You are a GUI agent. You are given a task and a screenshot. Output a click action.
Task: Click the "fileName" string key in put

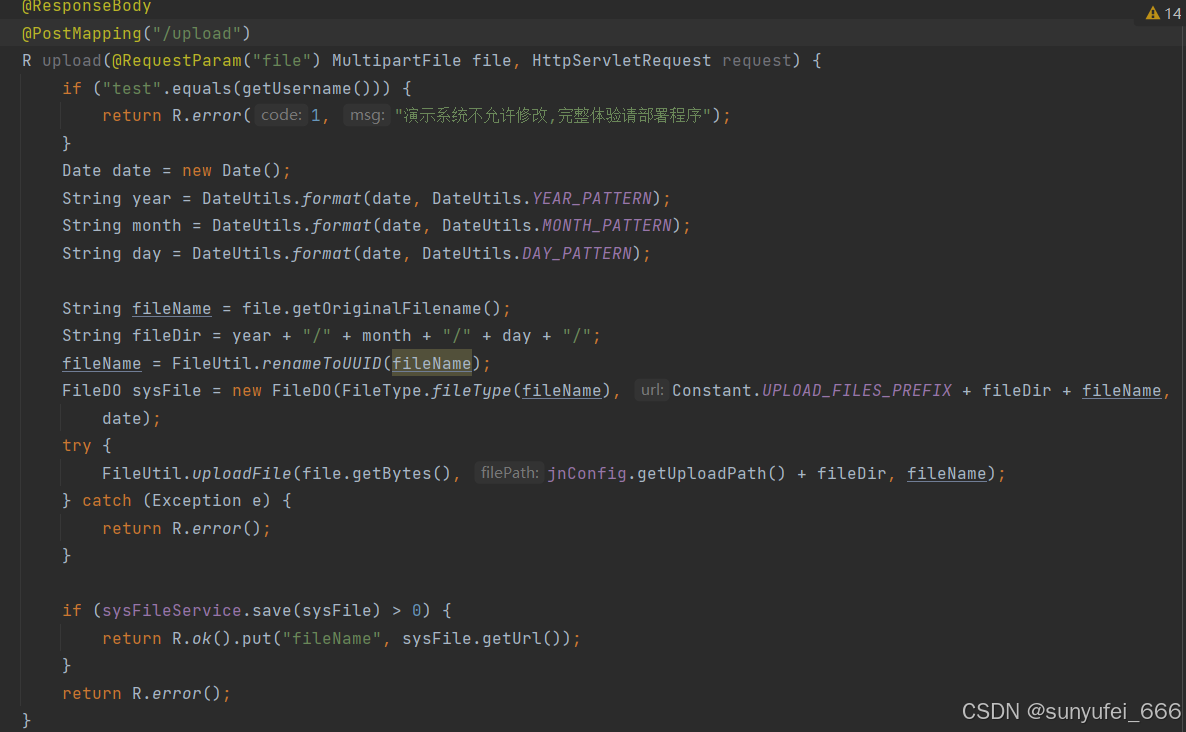coord(331,639)
